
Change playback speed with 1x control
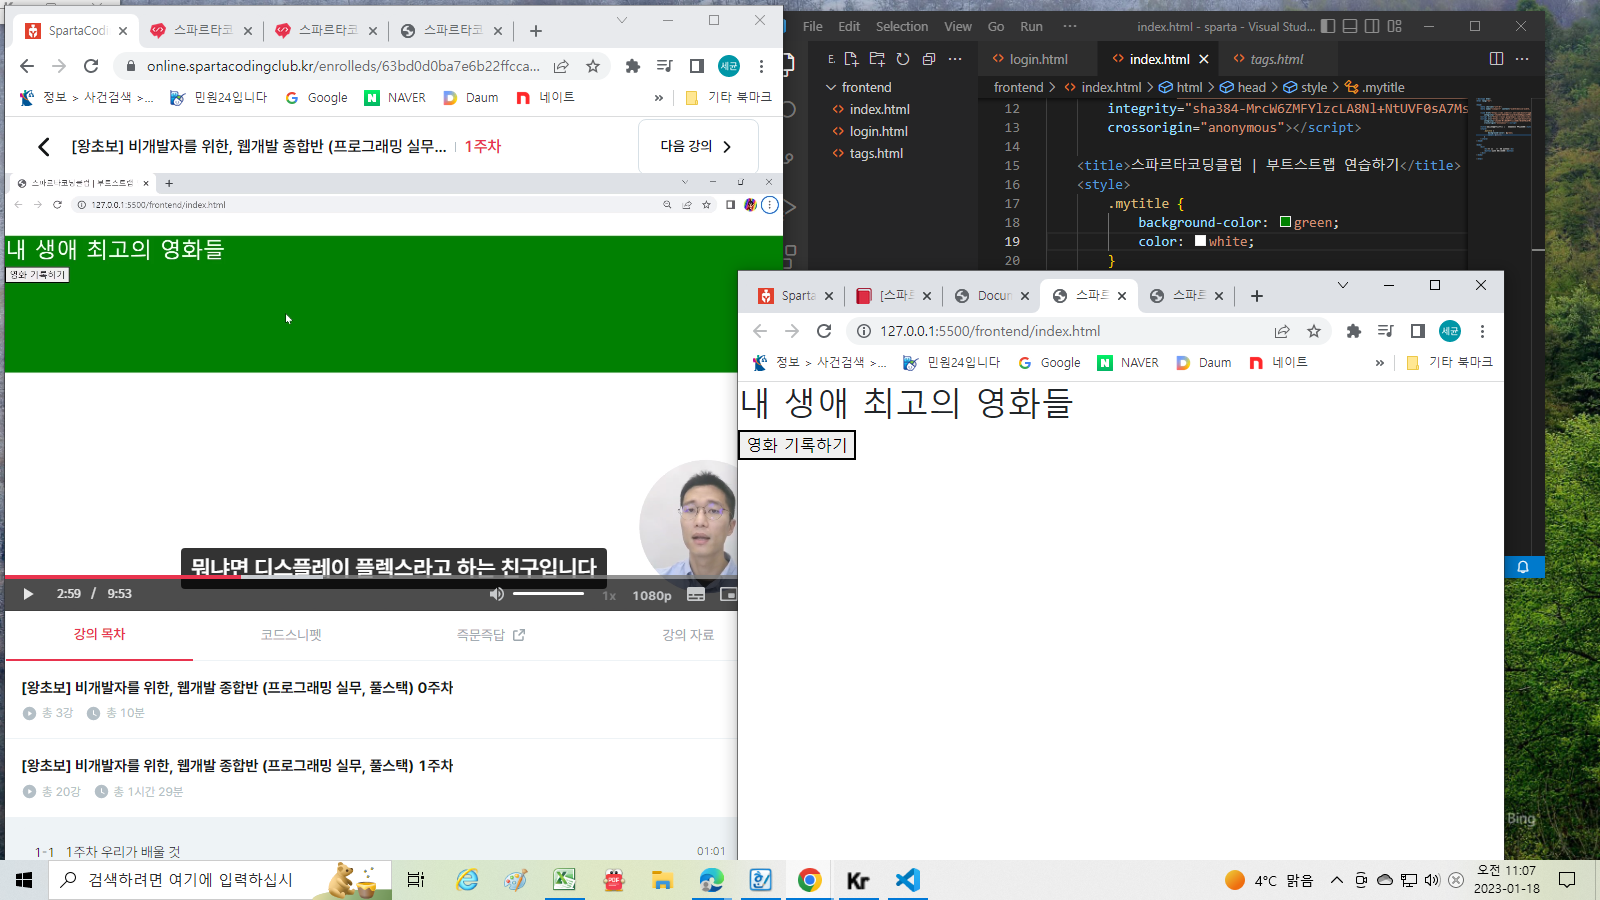pyautogui.click(x=609, y=595)
